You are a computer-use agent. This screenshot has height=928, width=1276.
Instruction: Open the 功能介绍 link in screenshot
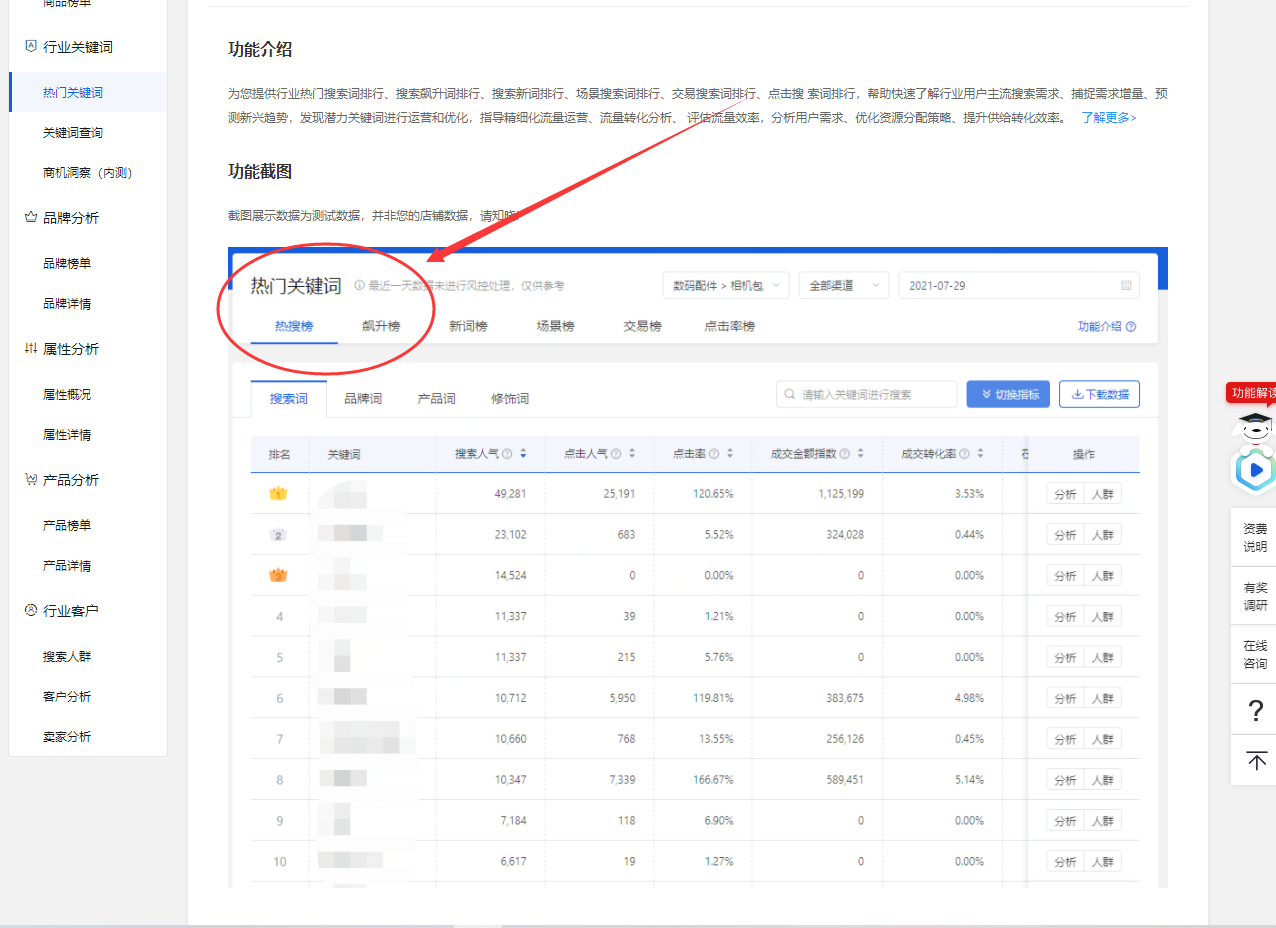pos(1106,327)
